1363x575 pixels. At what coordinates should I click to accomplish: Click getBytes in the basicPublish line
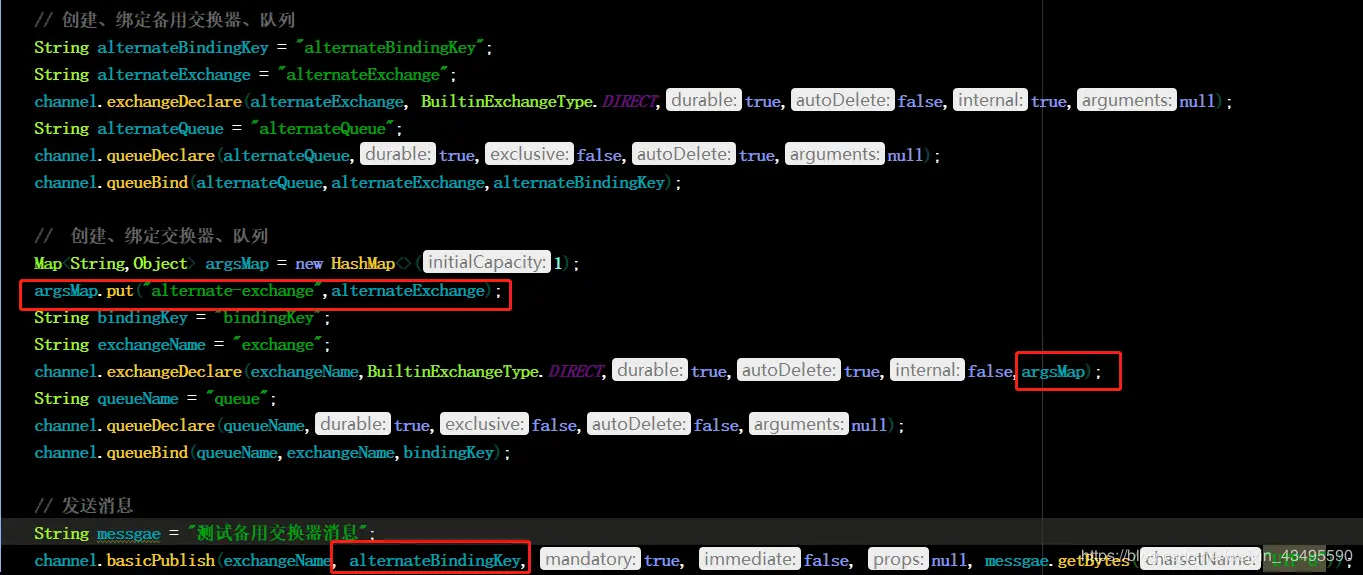click(1094, 560)
